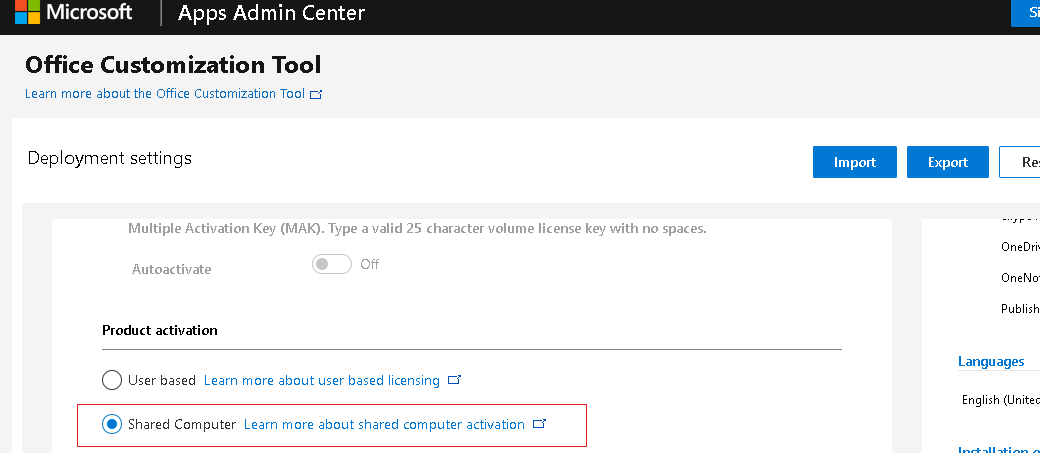Screen dimensions: 1040x453
Task: Click external-link icon after shared computer activation
Action: coord(539,423)
